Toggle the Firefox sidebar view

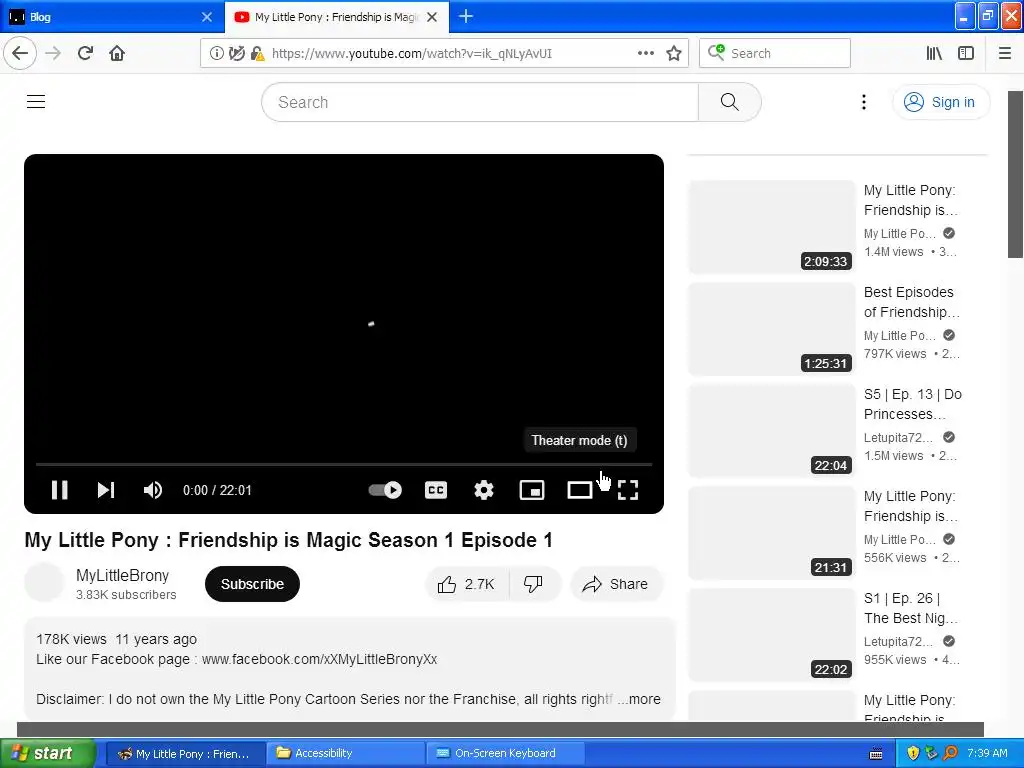click(x=966, y=54)
